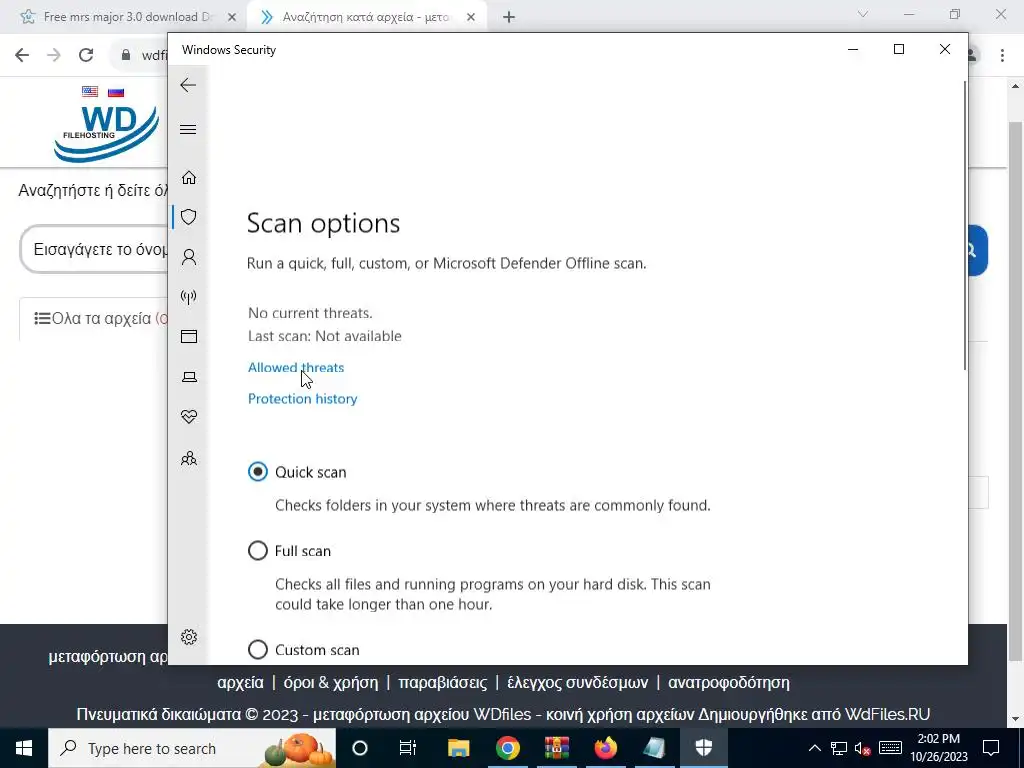Open Task View on the taskbar

[408, 748]
